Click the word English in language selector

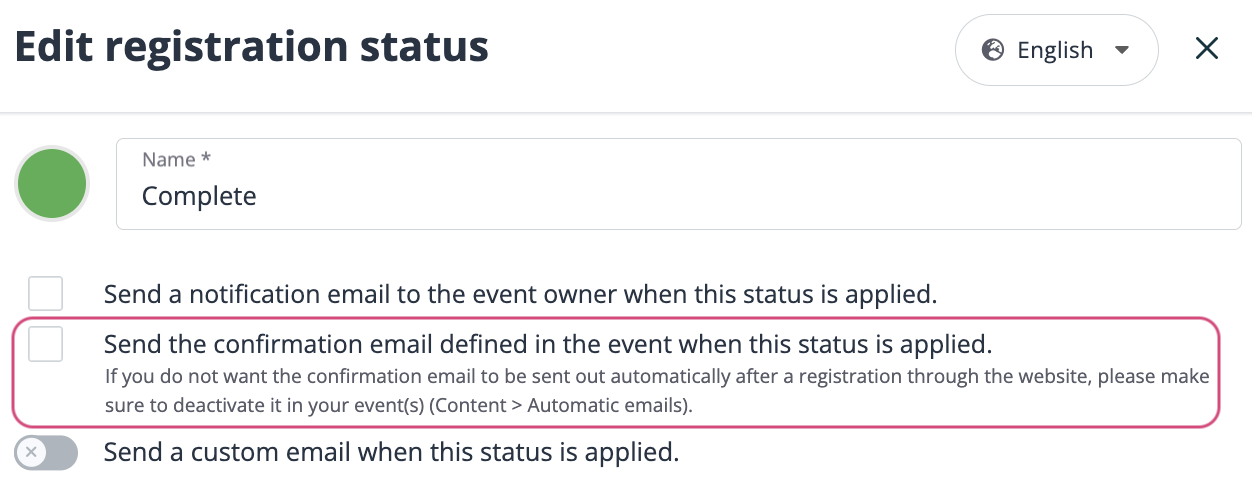1055,50
